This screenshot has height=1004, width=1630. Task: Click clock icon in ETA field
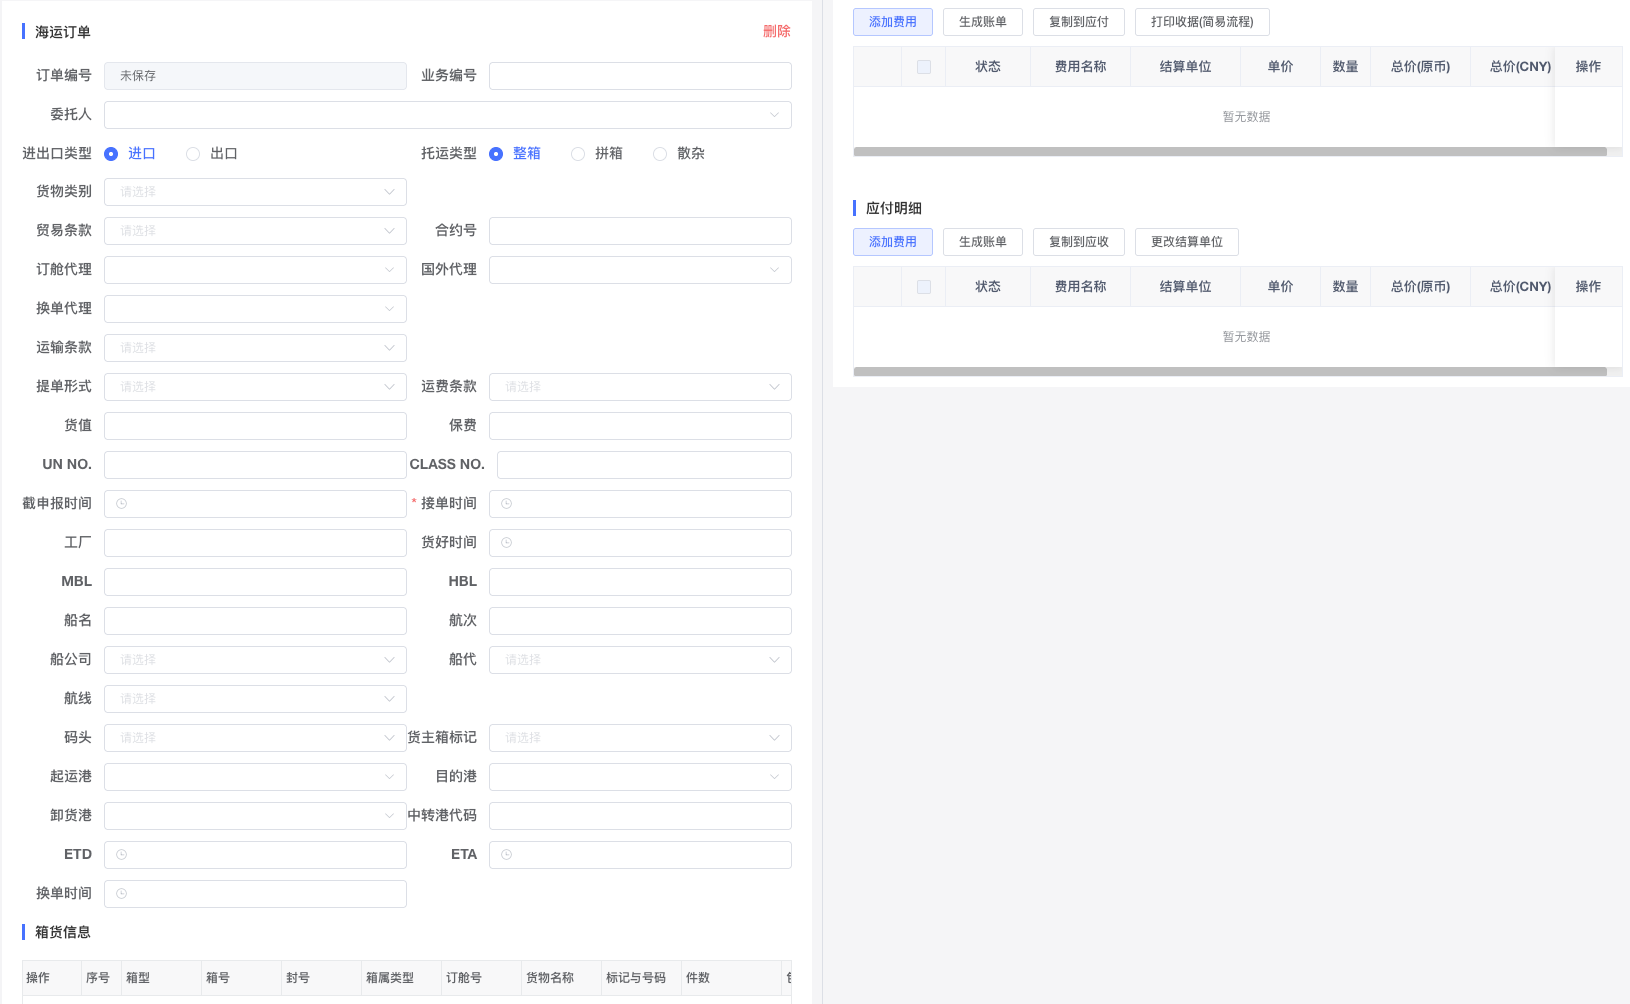coord(507,855)
